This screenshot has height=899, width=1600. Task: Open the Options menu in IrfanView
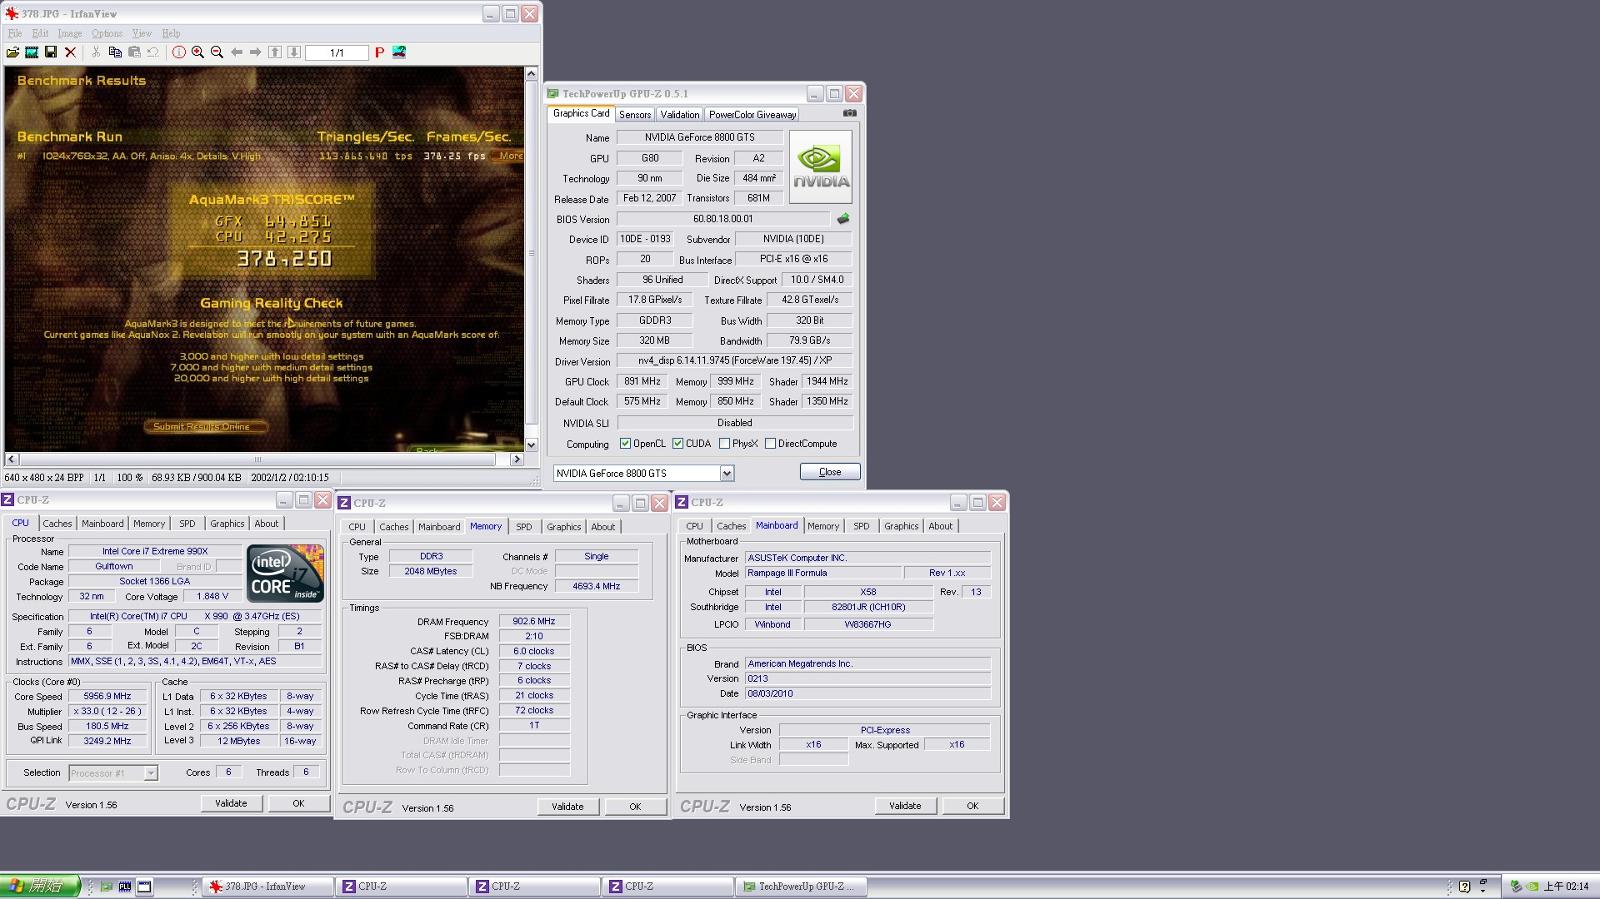[107, 33]
